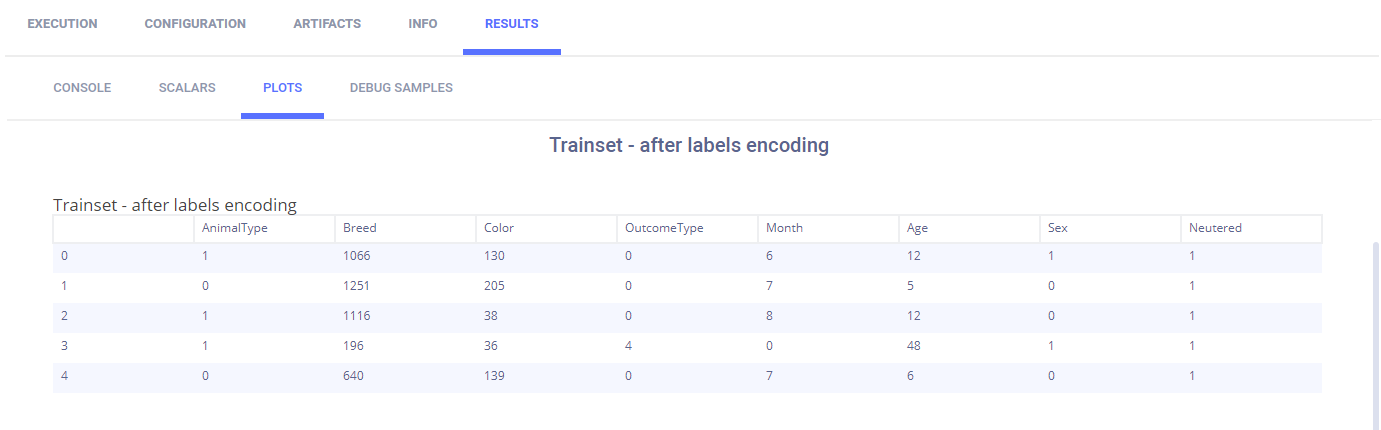Open the Console sub-tab
Viewport: 1381px width, 430px height.
[x=82, y=88]
